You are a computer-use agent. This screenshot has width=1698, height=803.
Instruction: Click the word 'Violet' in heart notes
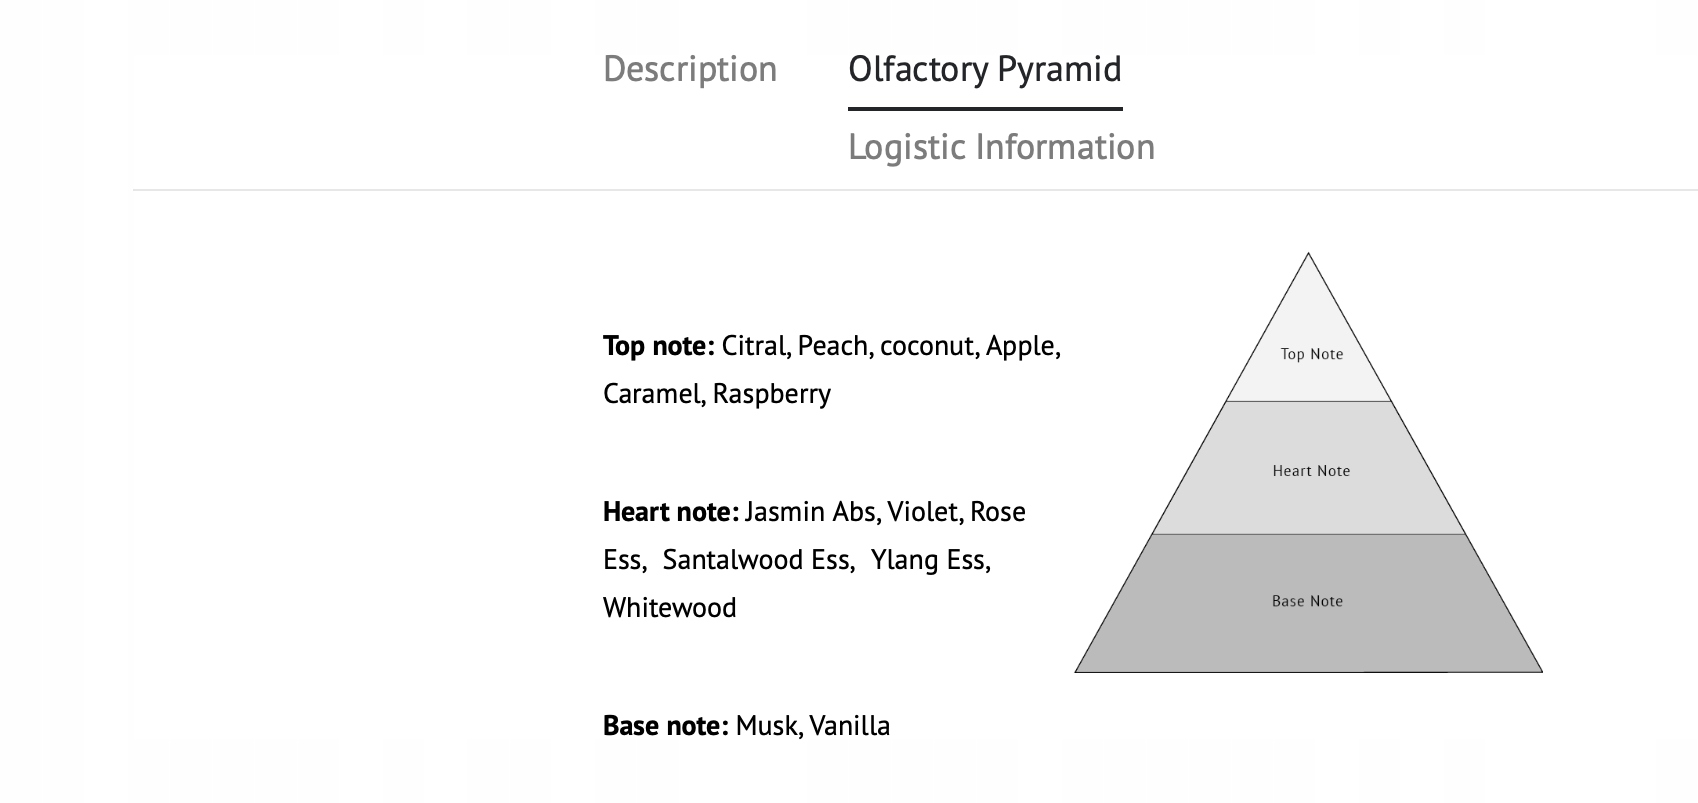[923, 512]
